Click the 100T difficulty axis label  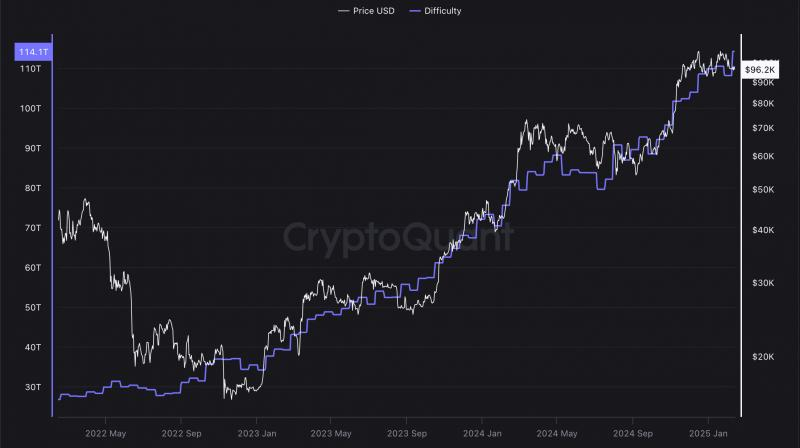31,109
